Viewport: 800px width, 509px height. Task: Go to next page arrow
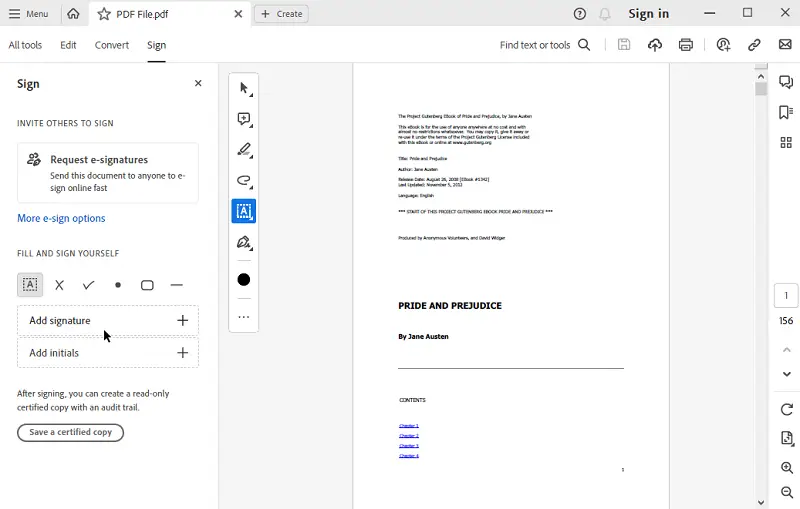(x=786, y=374)
